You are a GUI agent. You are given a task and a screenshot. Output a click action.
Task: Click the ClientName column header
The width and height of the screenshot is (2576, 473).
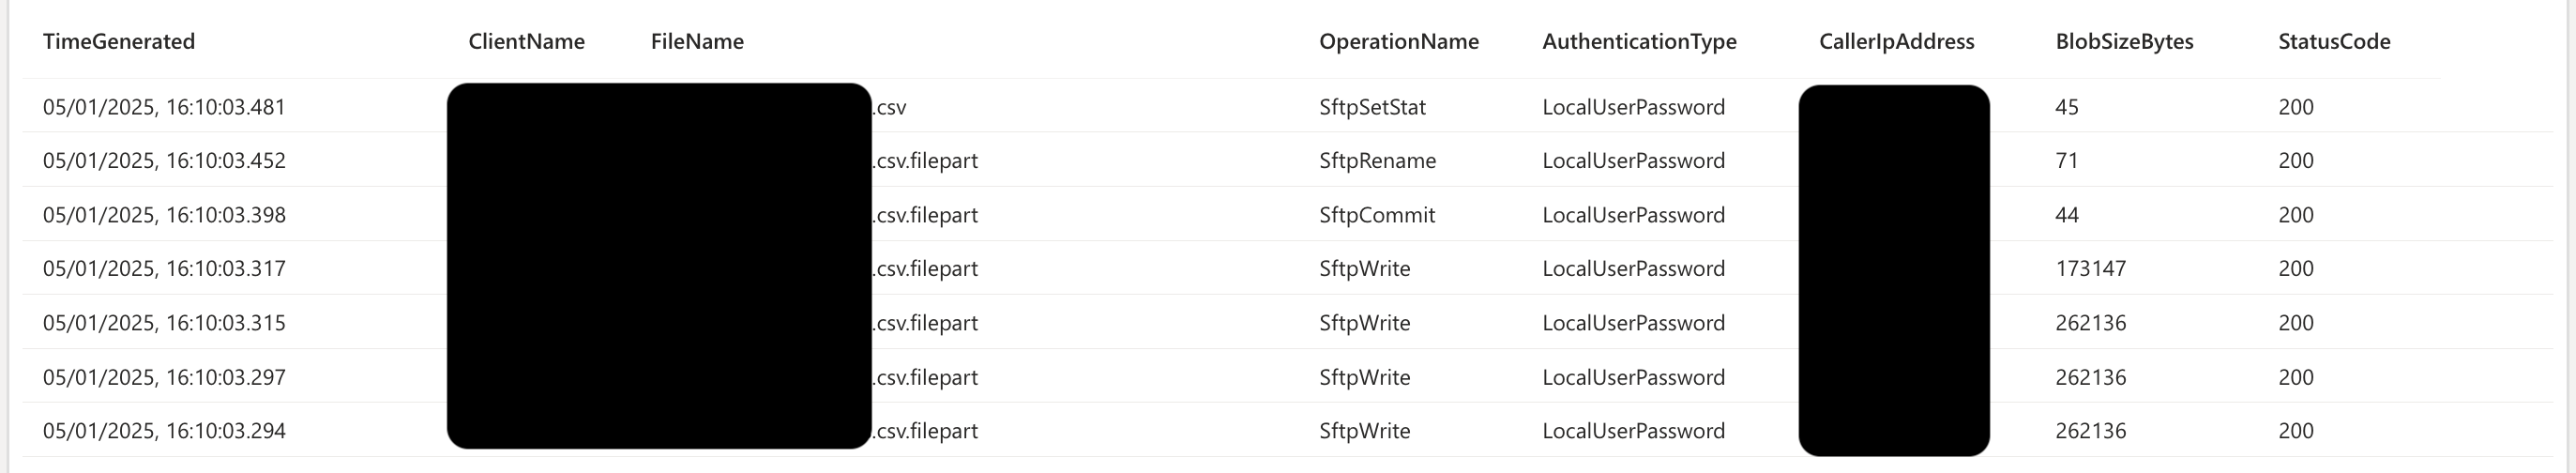pos(526,41)
